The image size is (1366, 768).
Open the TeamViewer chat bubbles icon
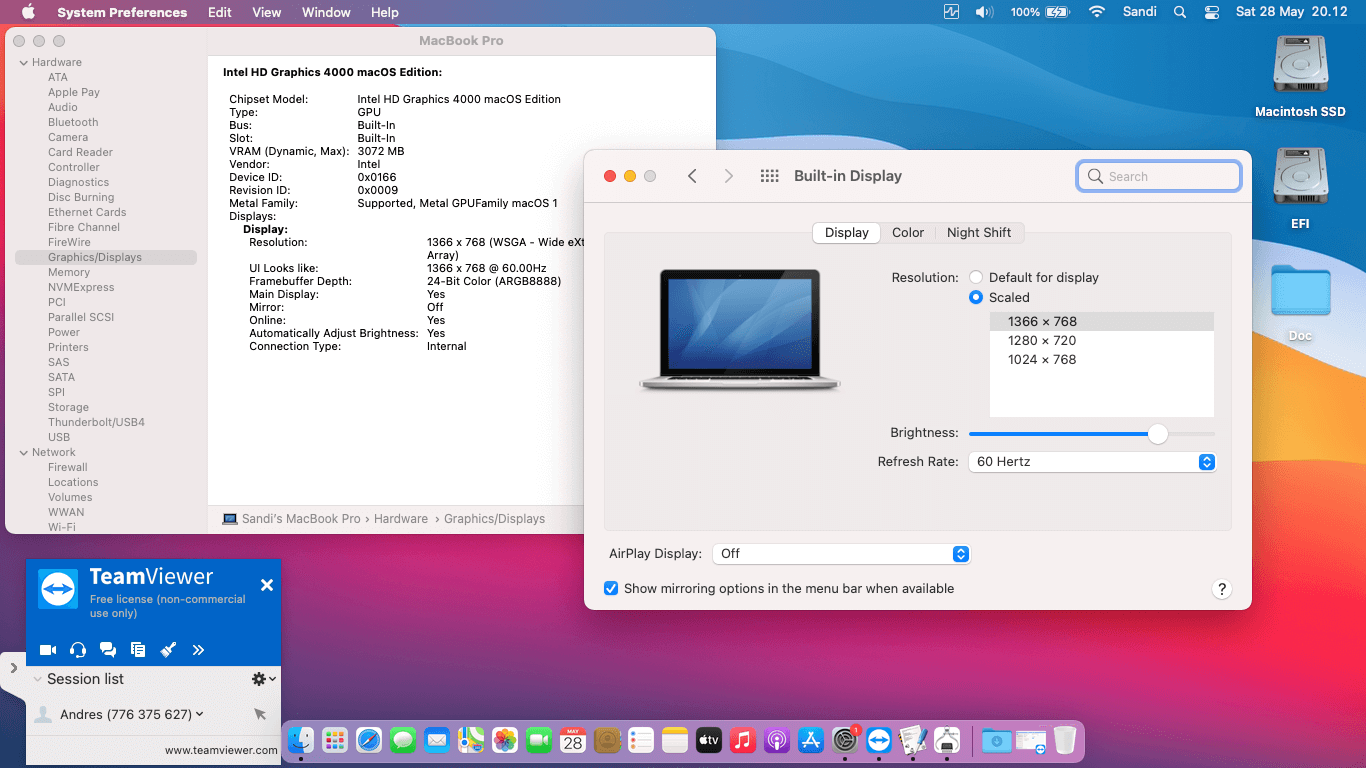(108, 650)
